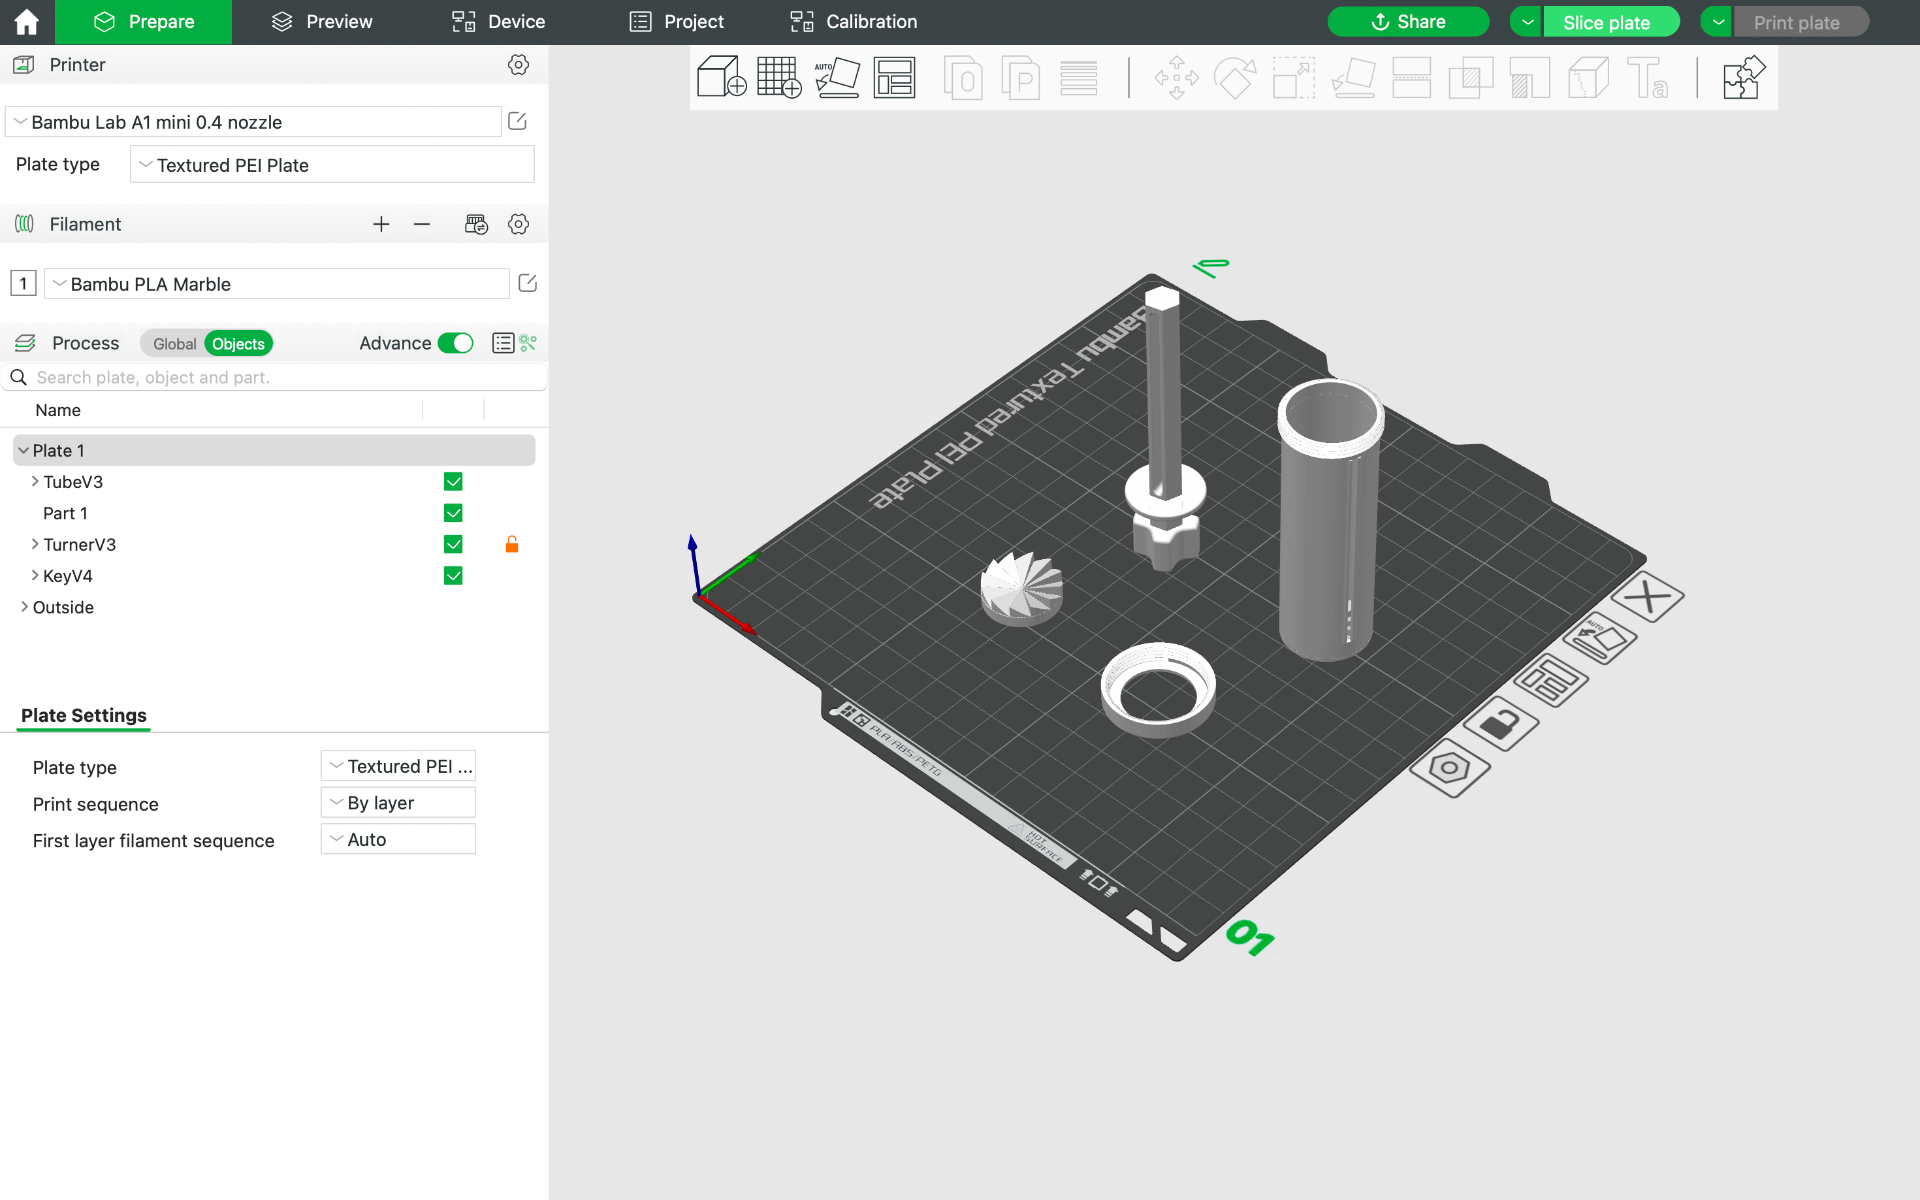Open the Assembly view puzzle icon
The width and height of the screenshot is (1920, 1200).
click(1743, 77)
